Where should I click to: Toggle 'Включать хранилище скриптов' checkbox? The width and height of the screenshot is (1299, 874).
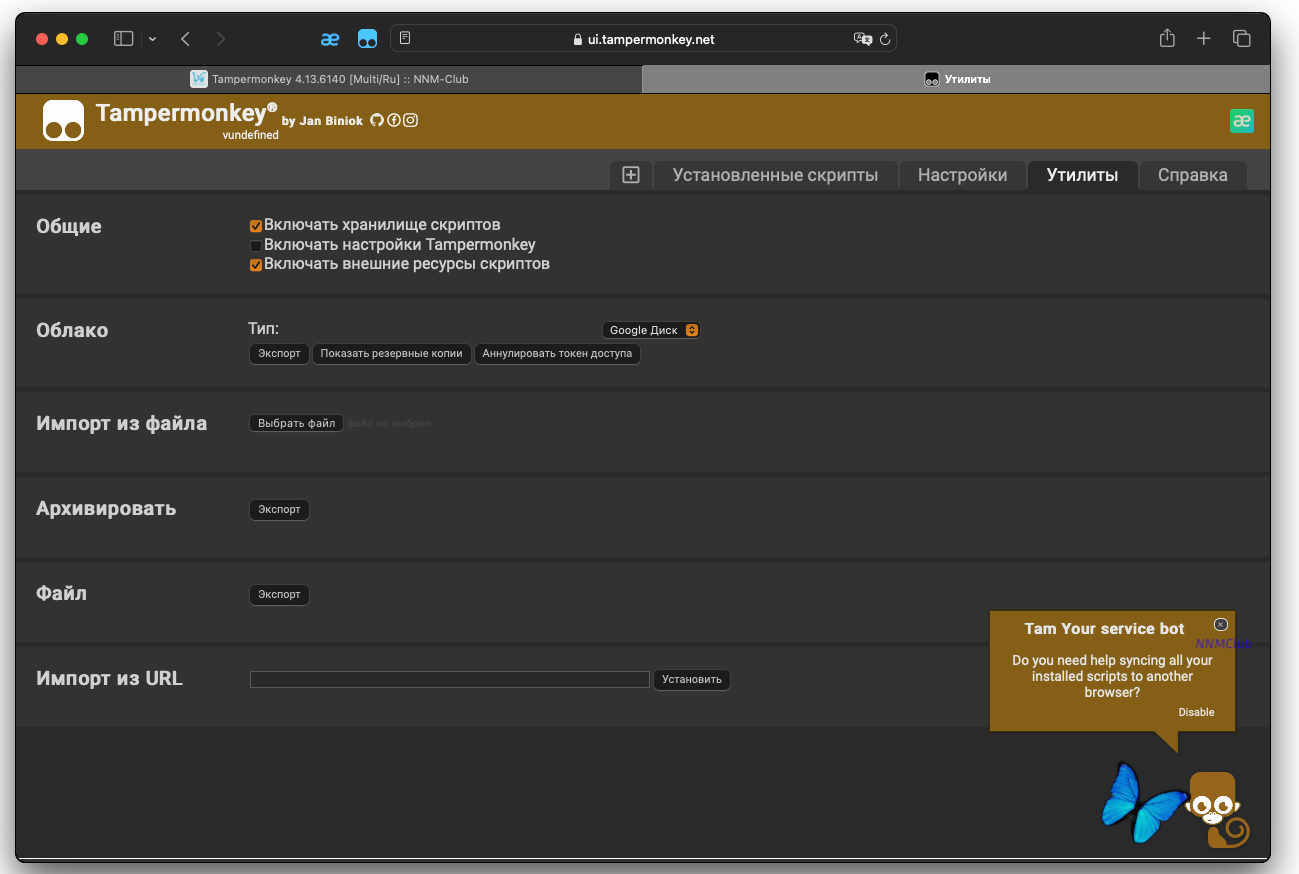(x=256, y=226)
